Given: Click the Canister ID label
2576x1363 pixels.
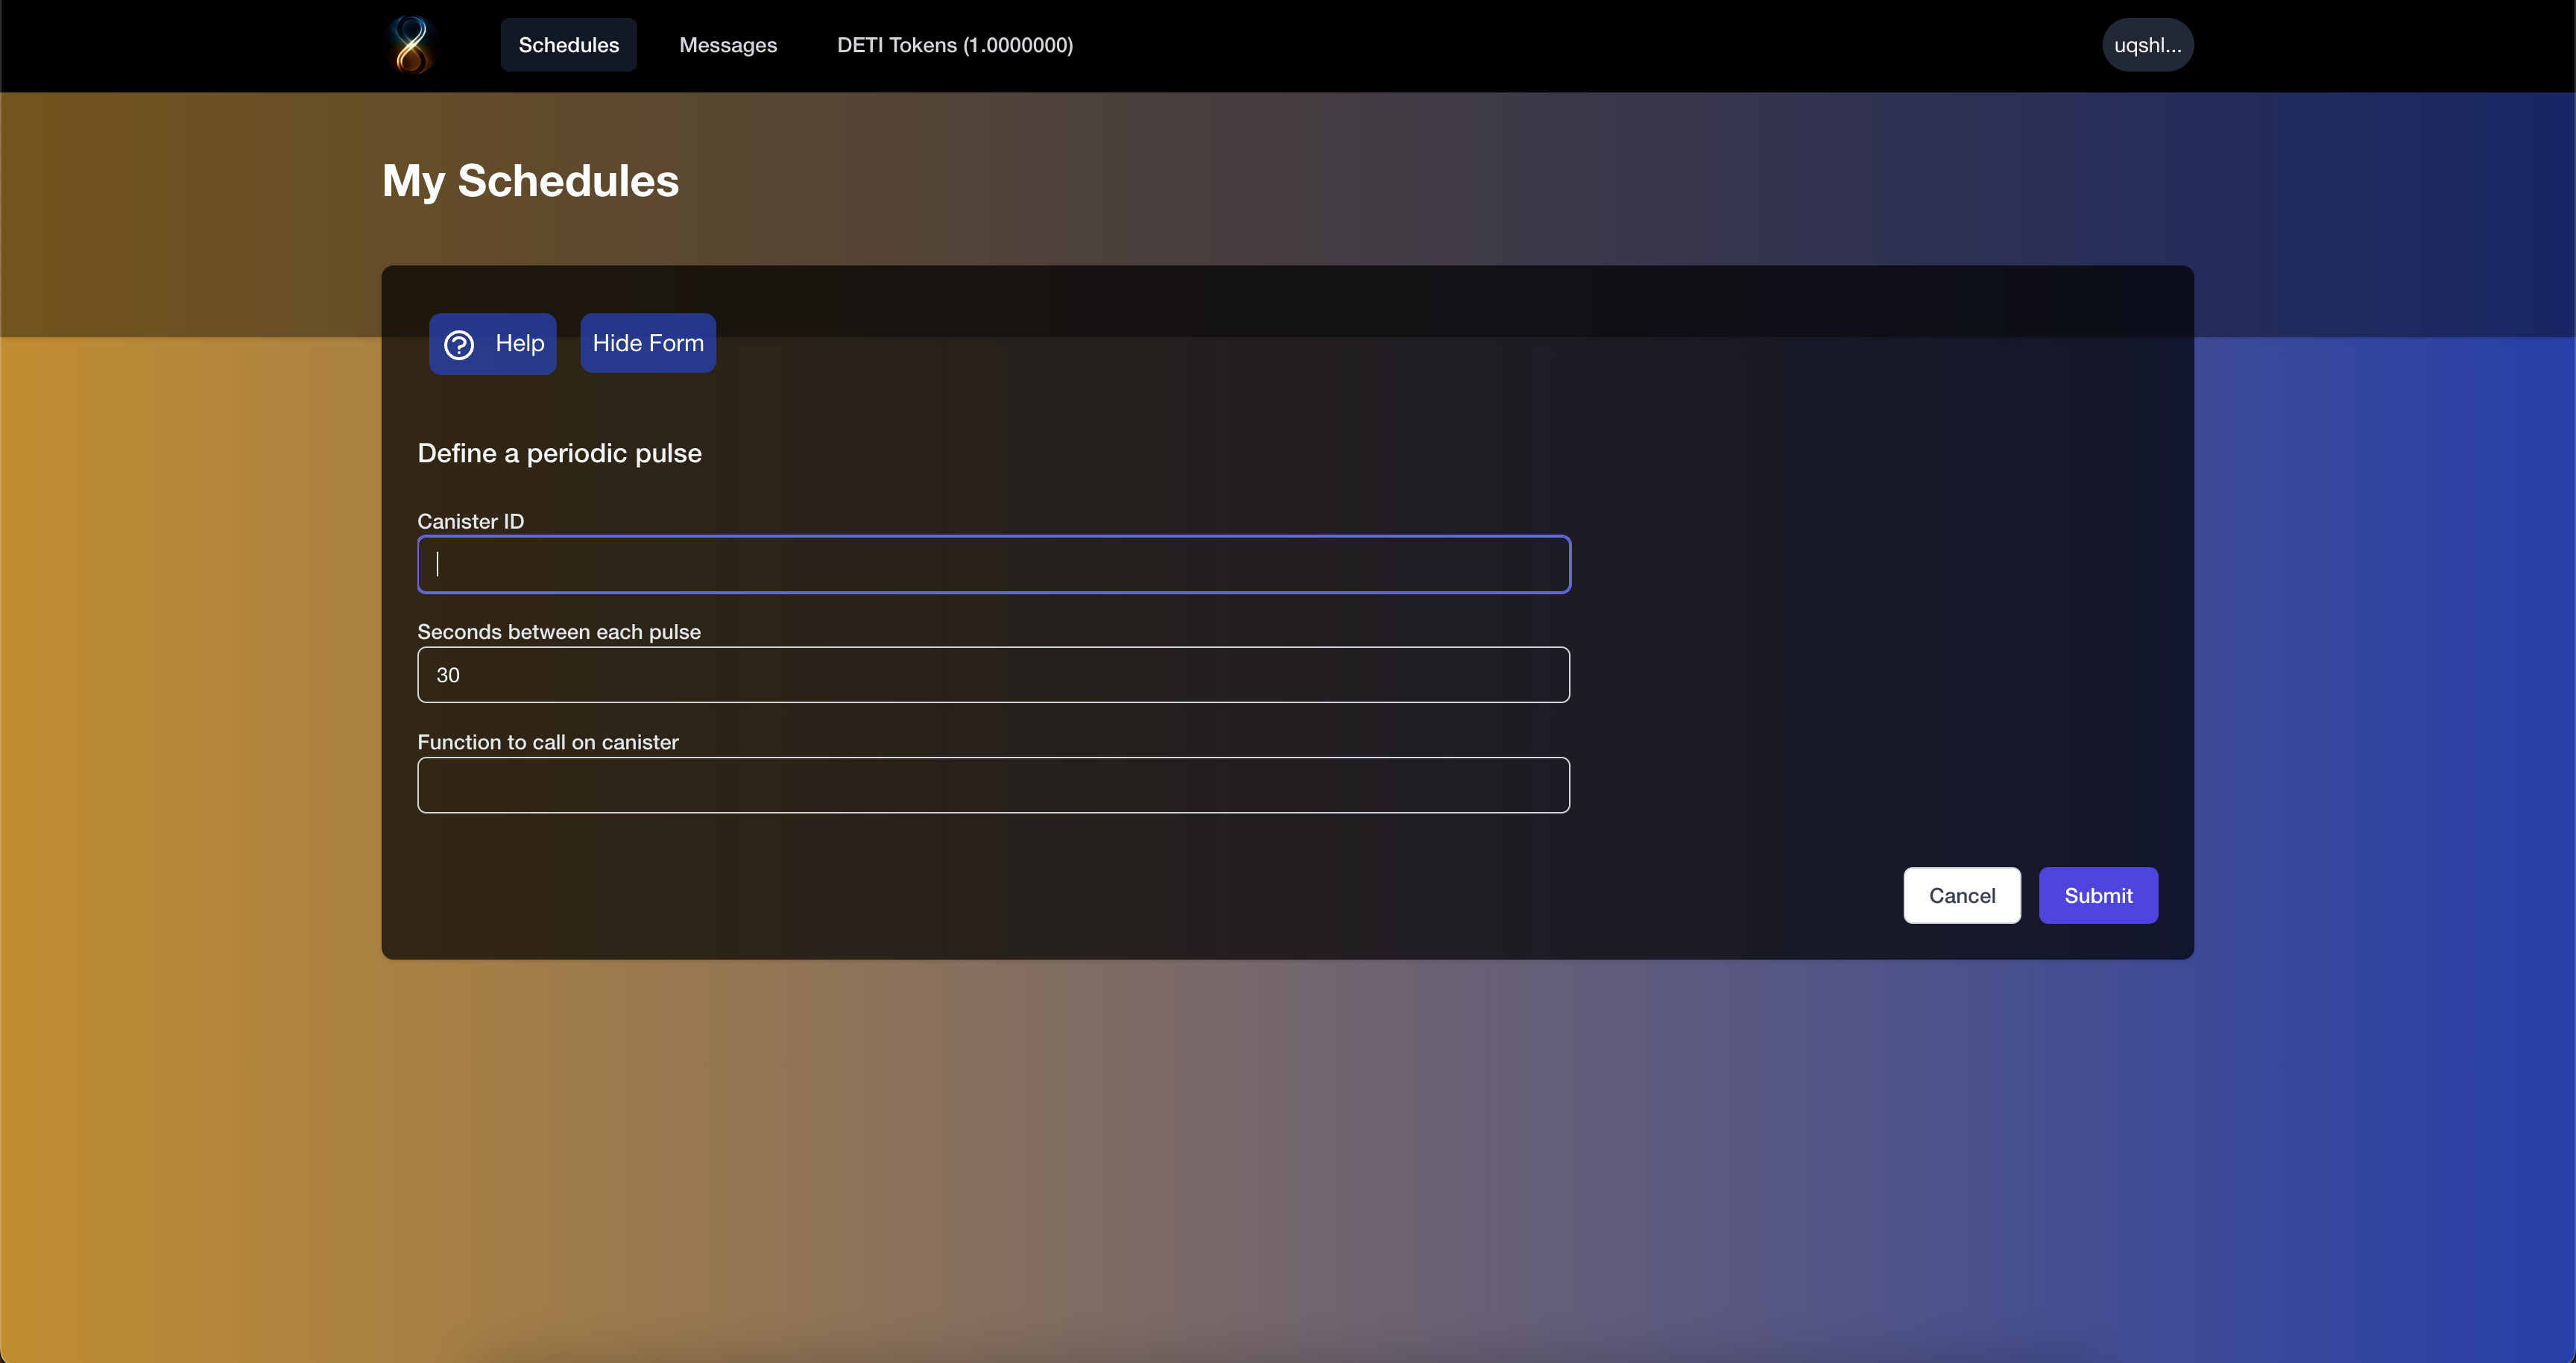Looking at the screenshot, I should (470, 521).
